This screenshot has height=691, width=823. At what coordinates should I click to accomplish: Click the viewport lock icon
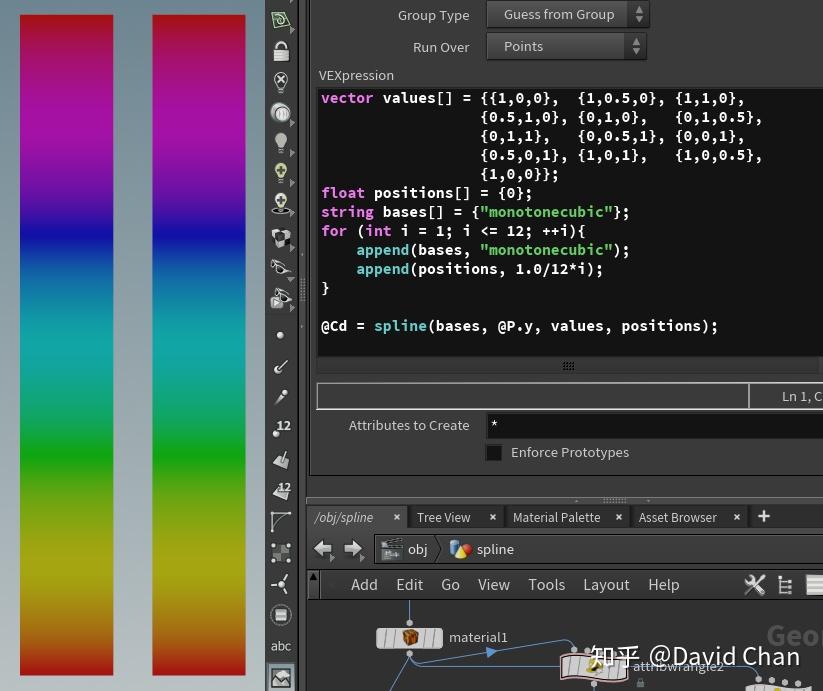281,52
